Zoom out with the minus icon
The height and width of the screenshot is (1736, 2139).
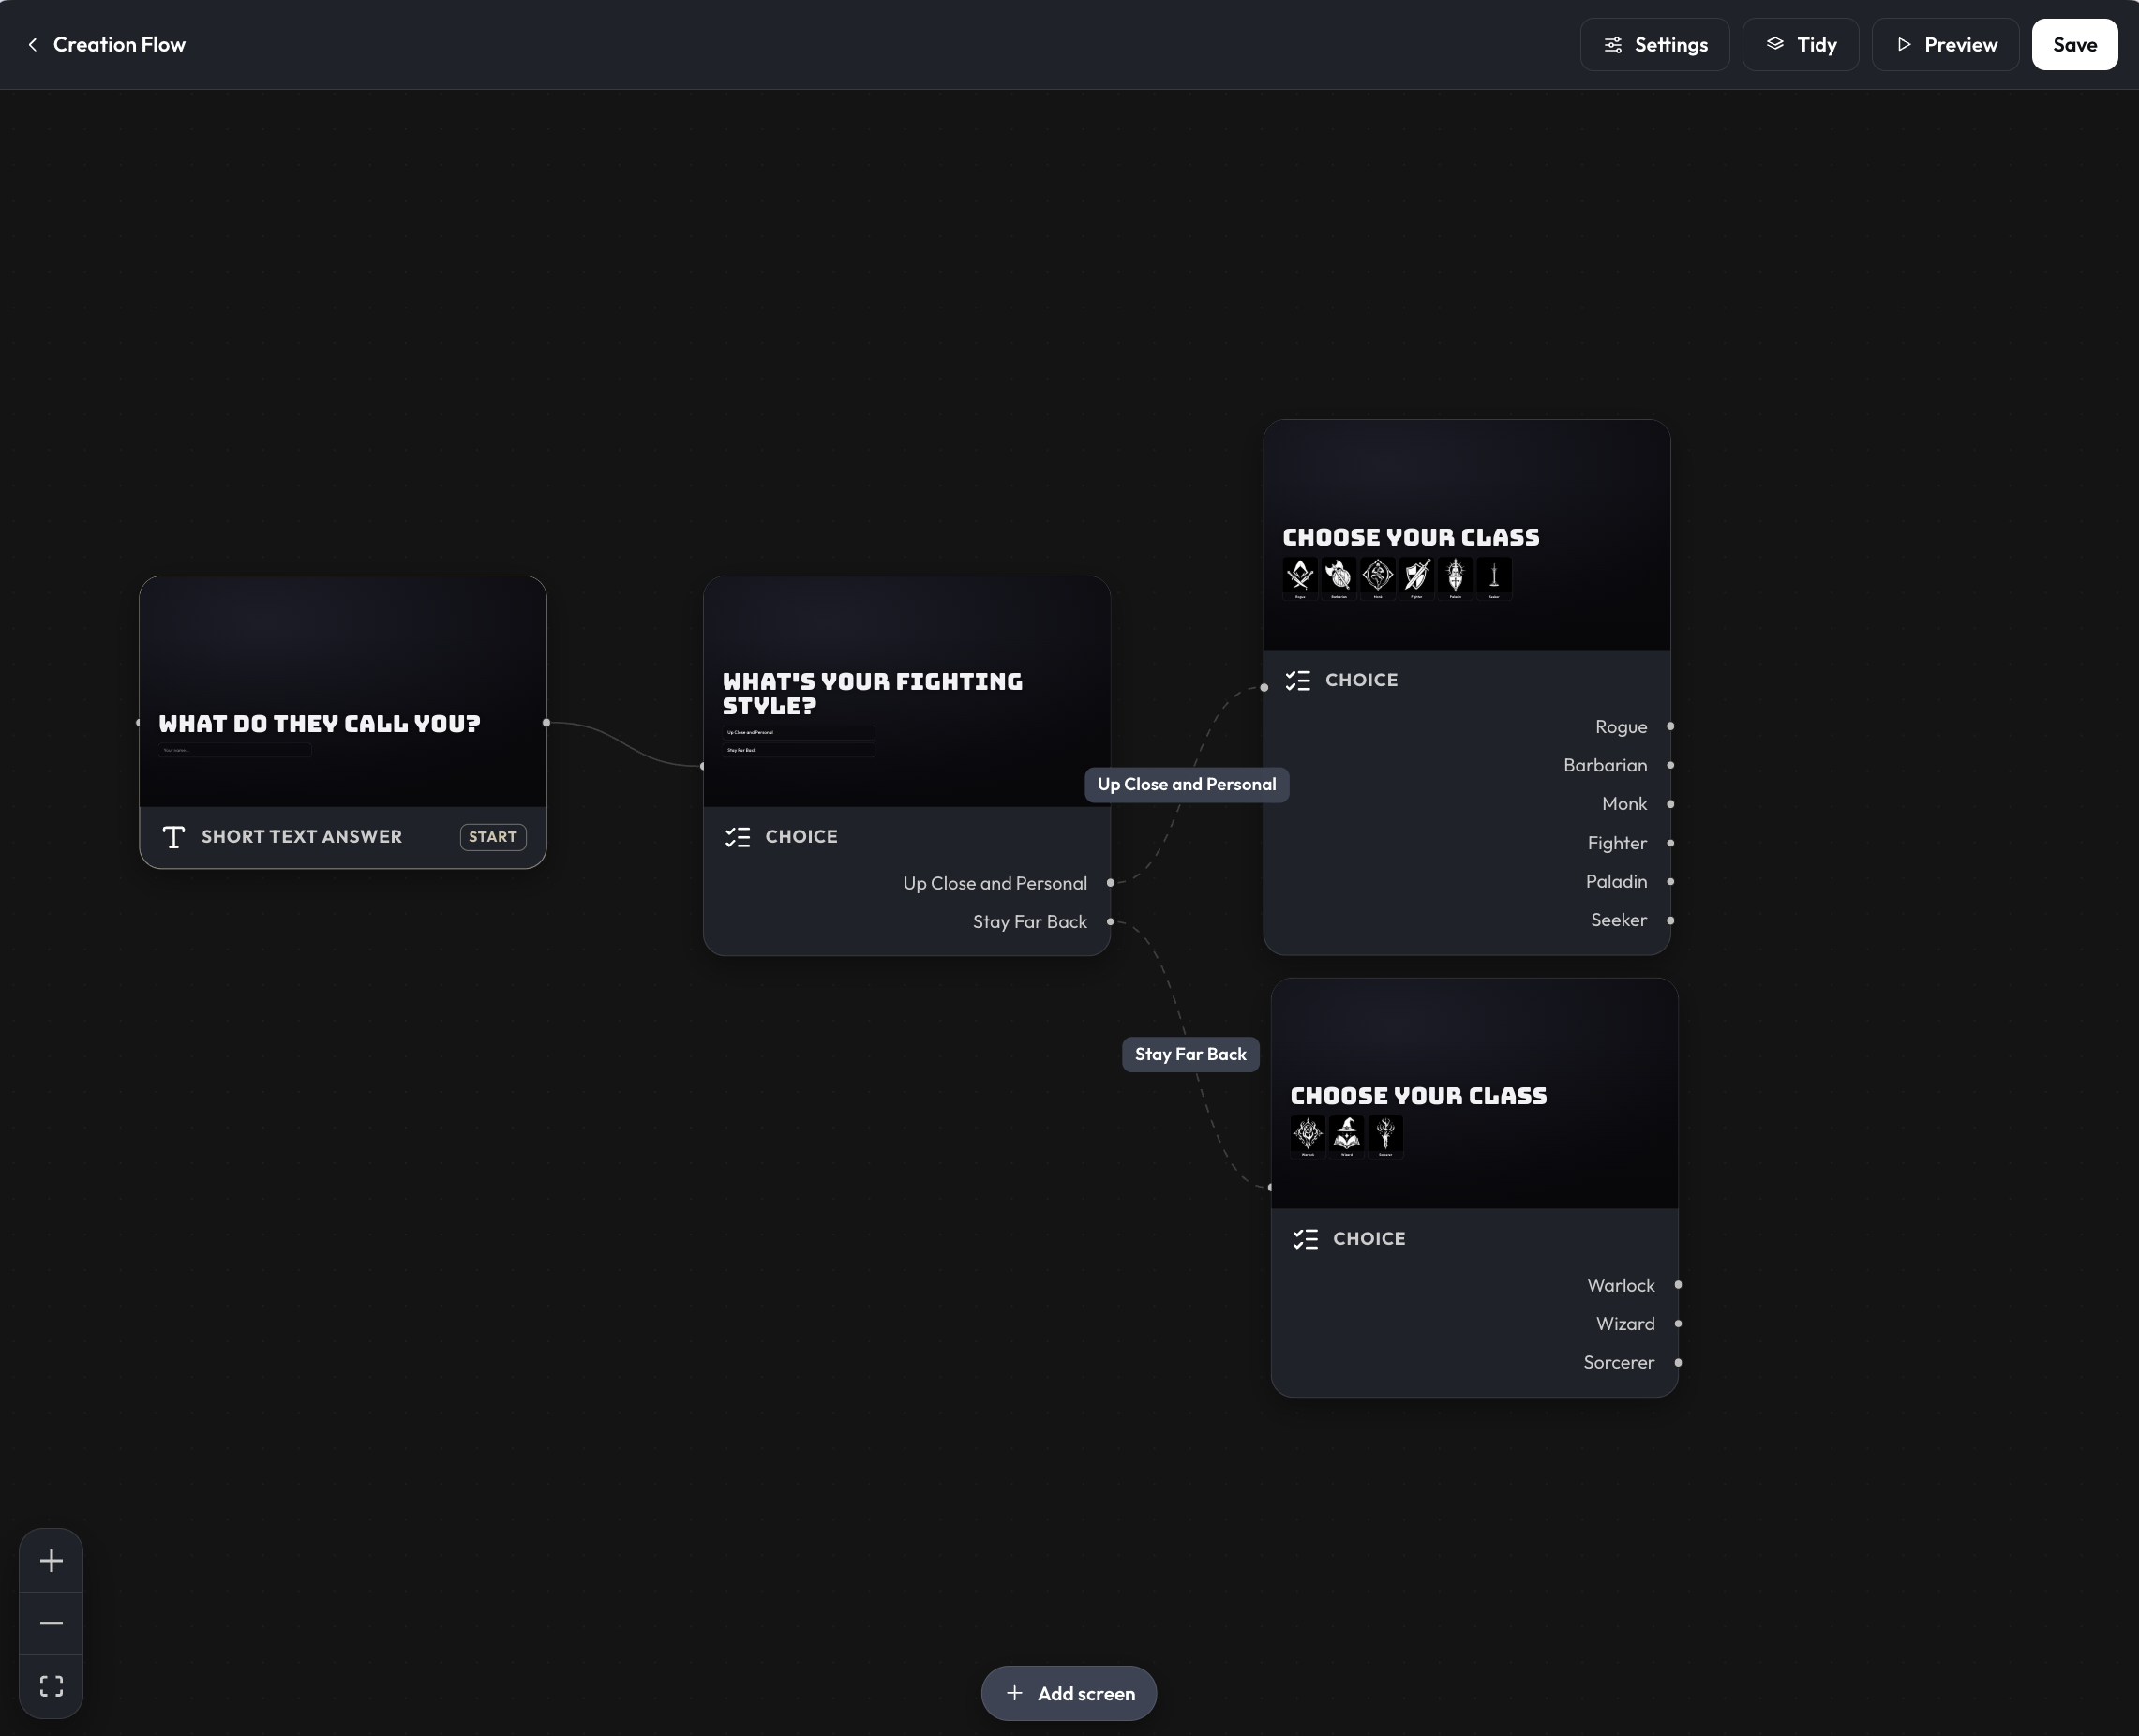[x=51, y=1623]
